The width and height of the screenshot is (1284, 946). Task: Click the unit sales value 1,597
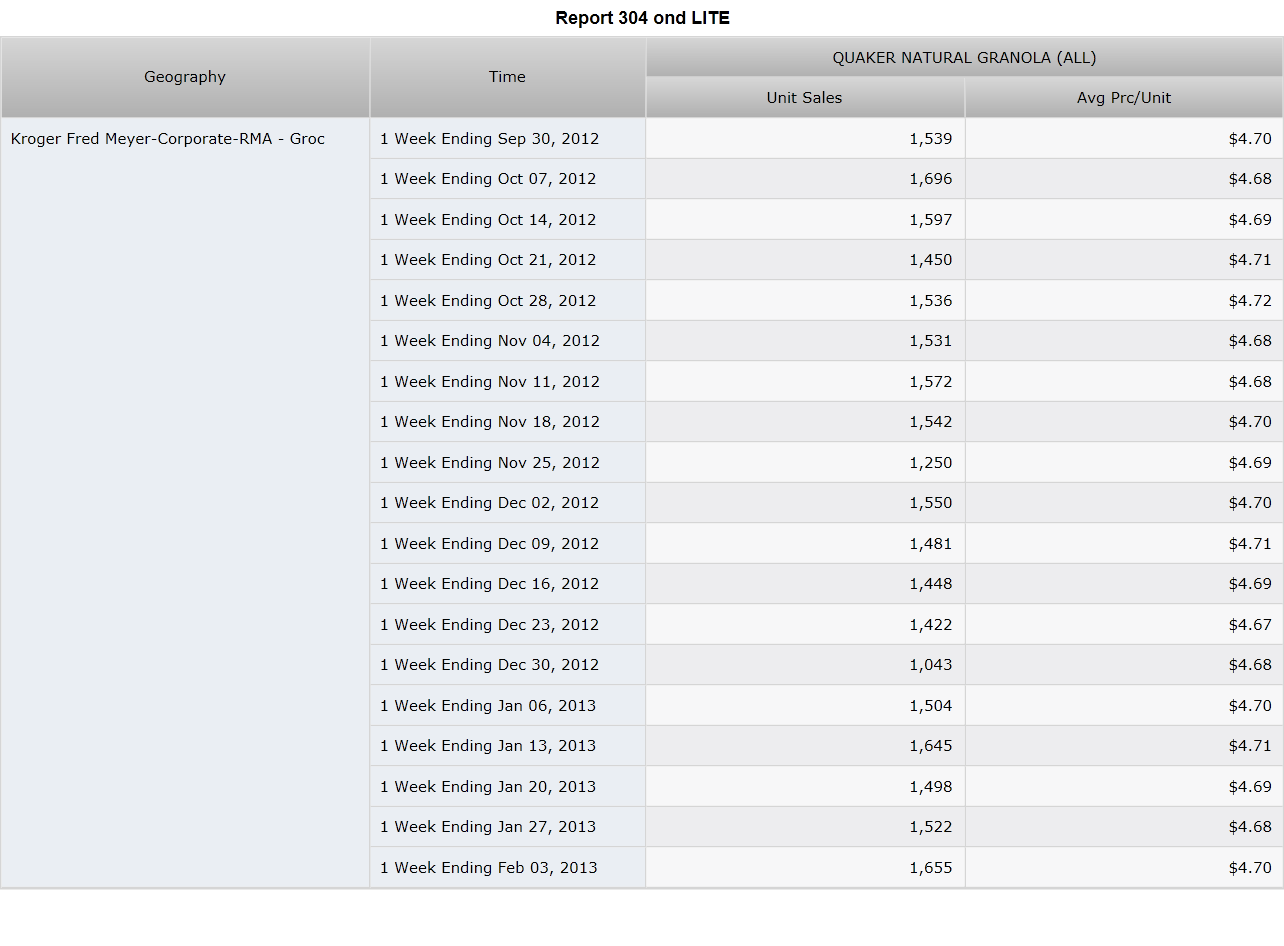pyautogui.click(x=931, y=220)
